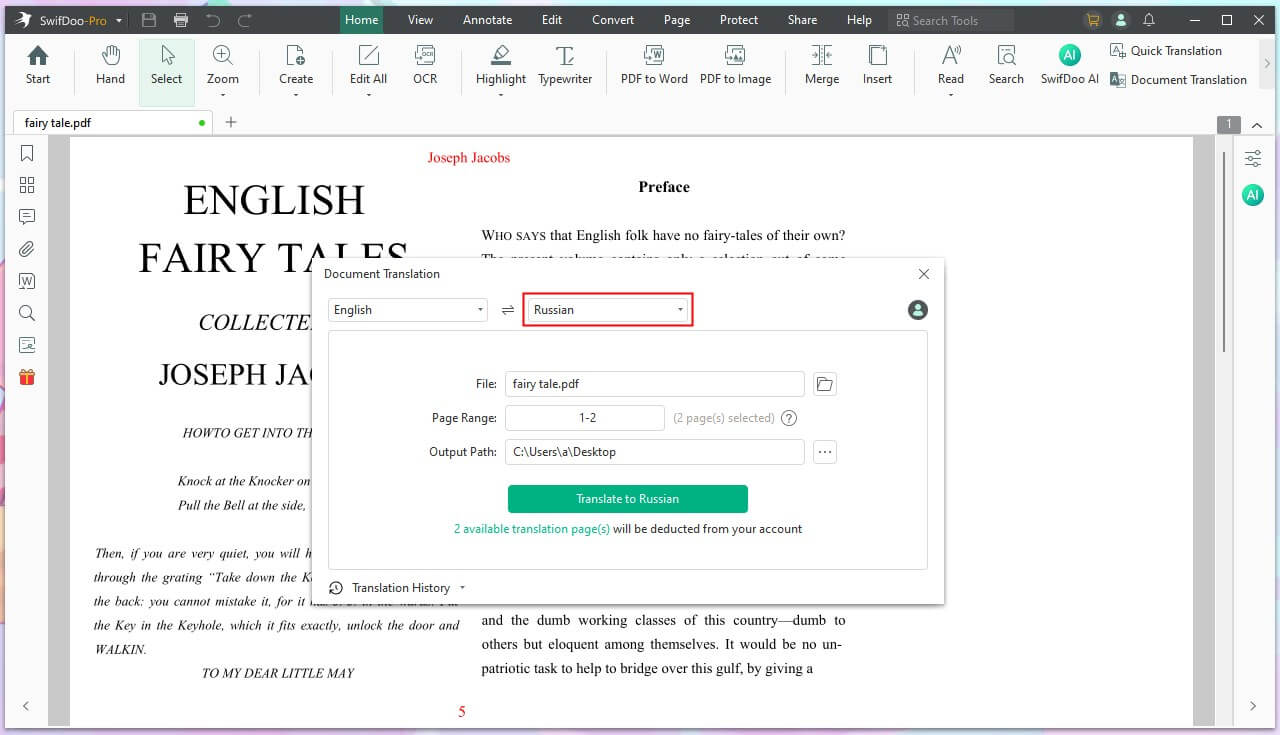Convert with PDF to Image
This screenshot has height=735, width=1280.
pos(735,65)
